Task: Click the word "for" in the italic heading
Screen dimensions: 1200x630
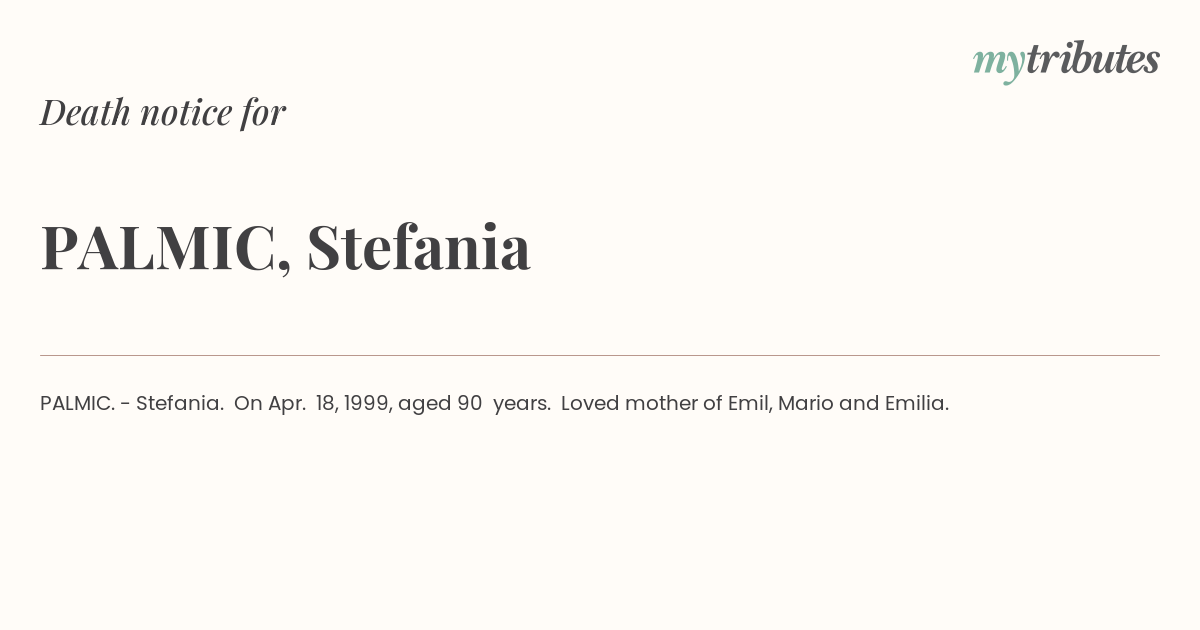Action: (263, 113)
